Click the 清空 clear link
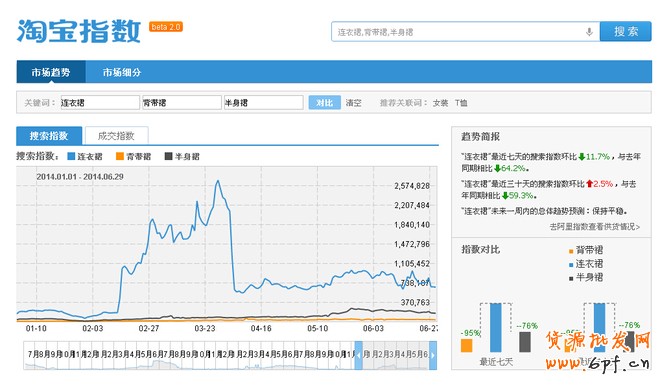The height and width of the screenshot is (385, 660). [354, 103]
